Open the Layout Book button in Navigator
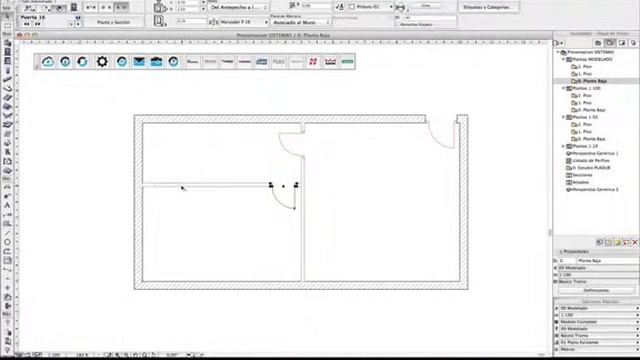The image size is (640, 360). point(622,43)
